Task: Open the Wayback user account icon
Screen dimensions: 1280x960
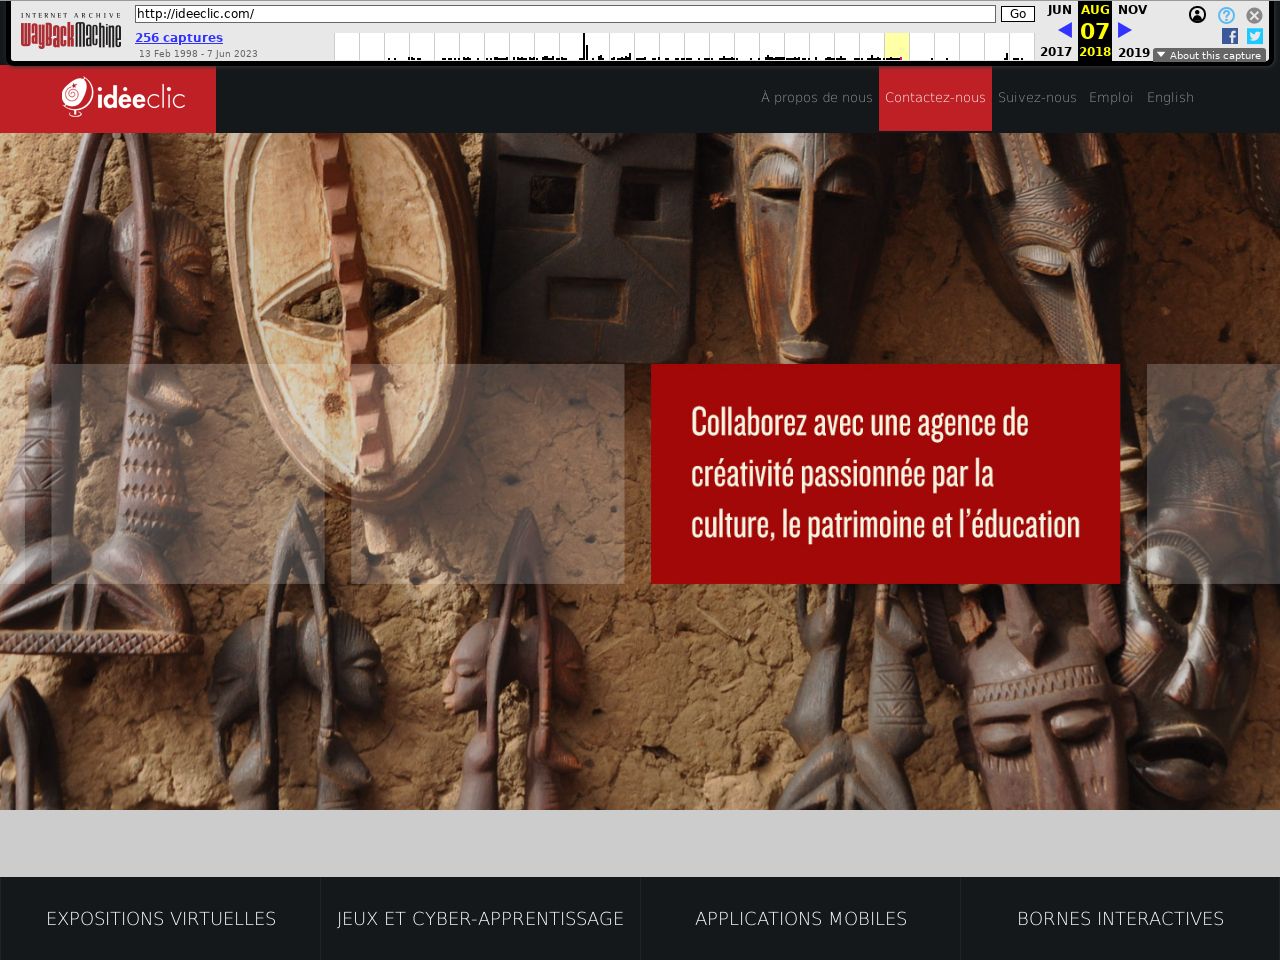Action: pyautogui.click(x=1197, y=15)
